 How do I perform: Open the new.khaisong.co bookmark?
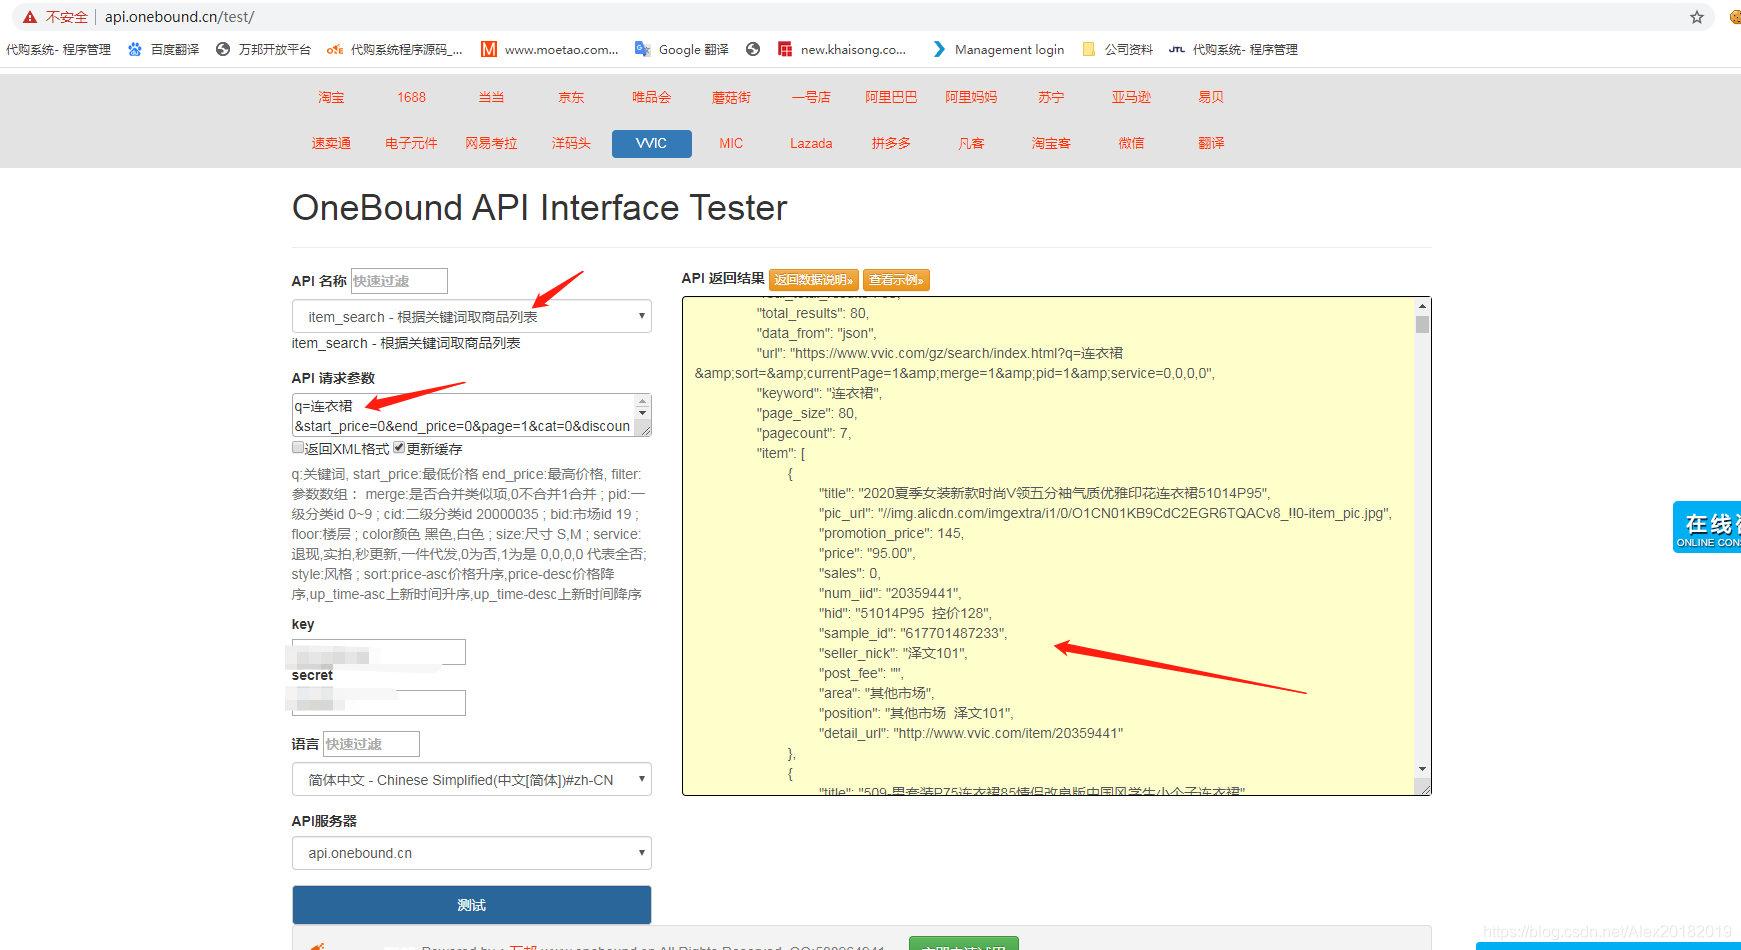(x=842, y=49)
